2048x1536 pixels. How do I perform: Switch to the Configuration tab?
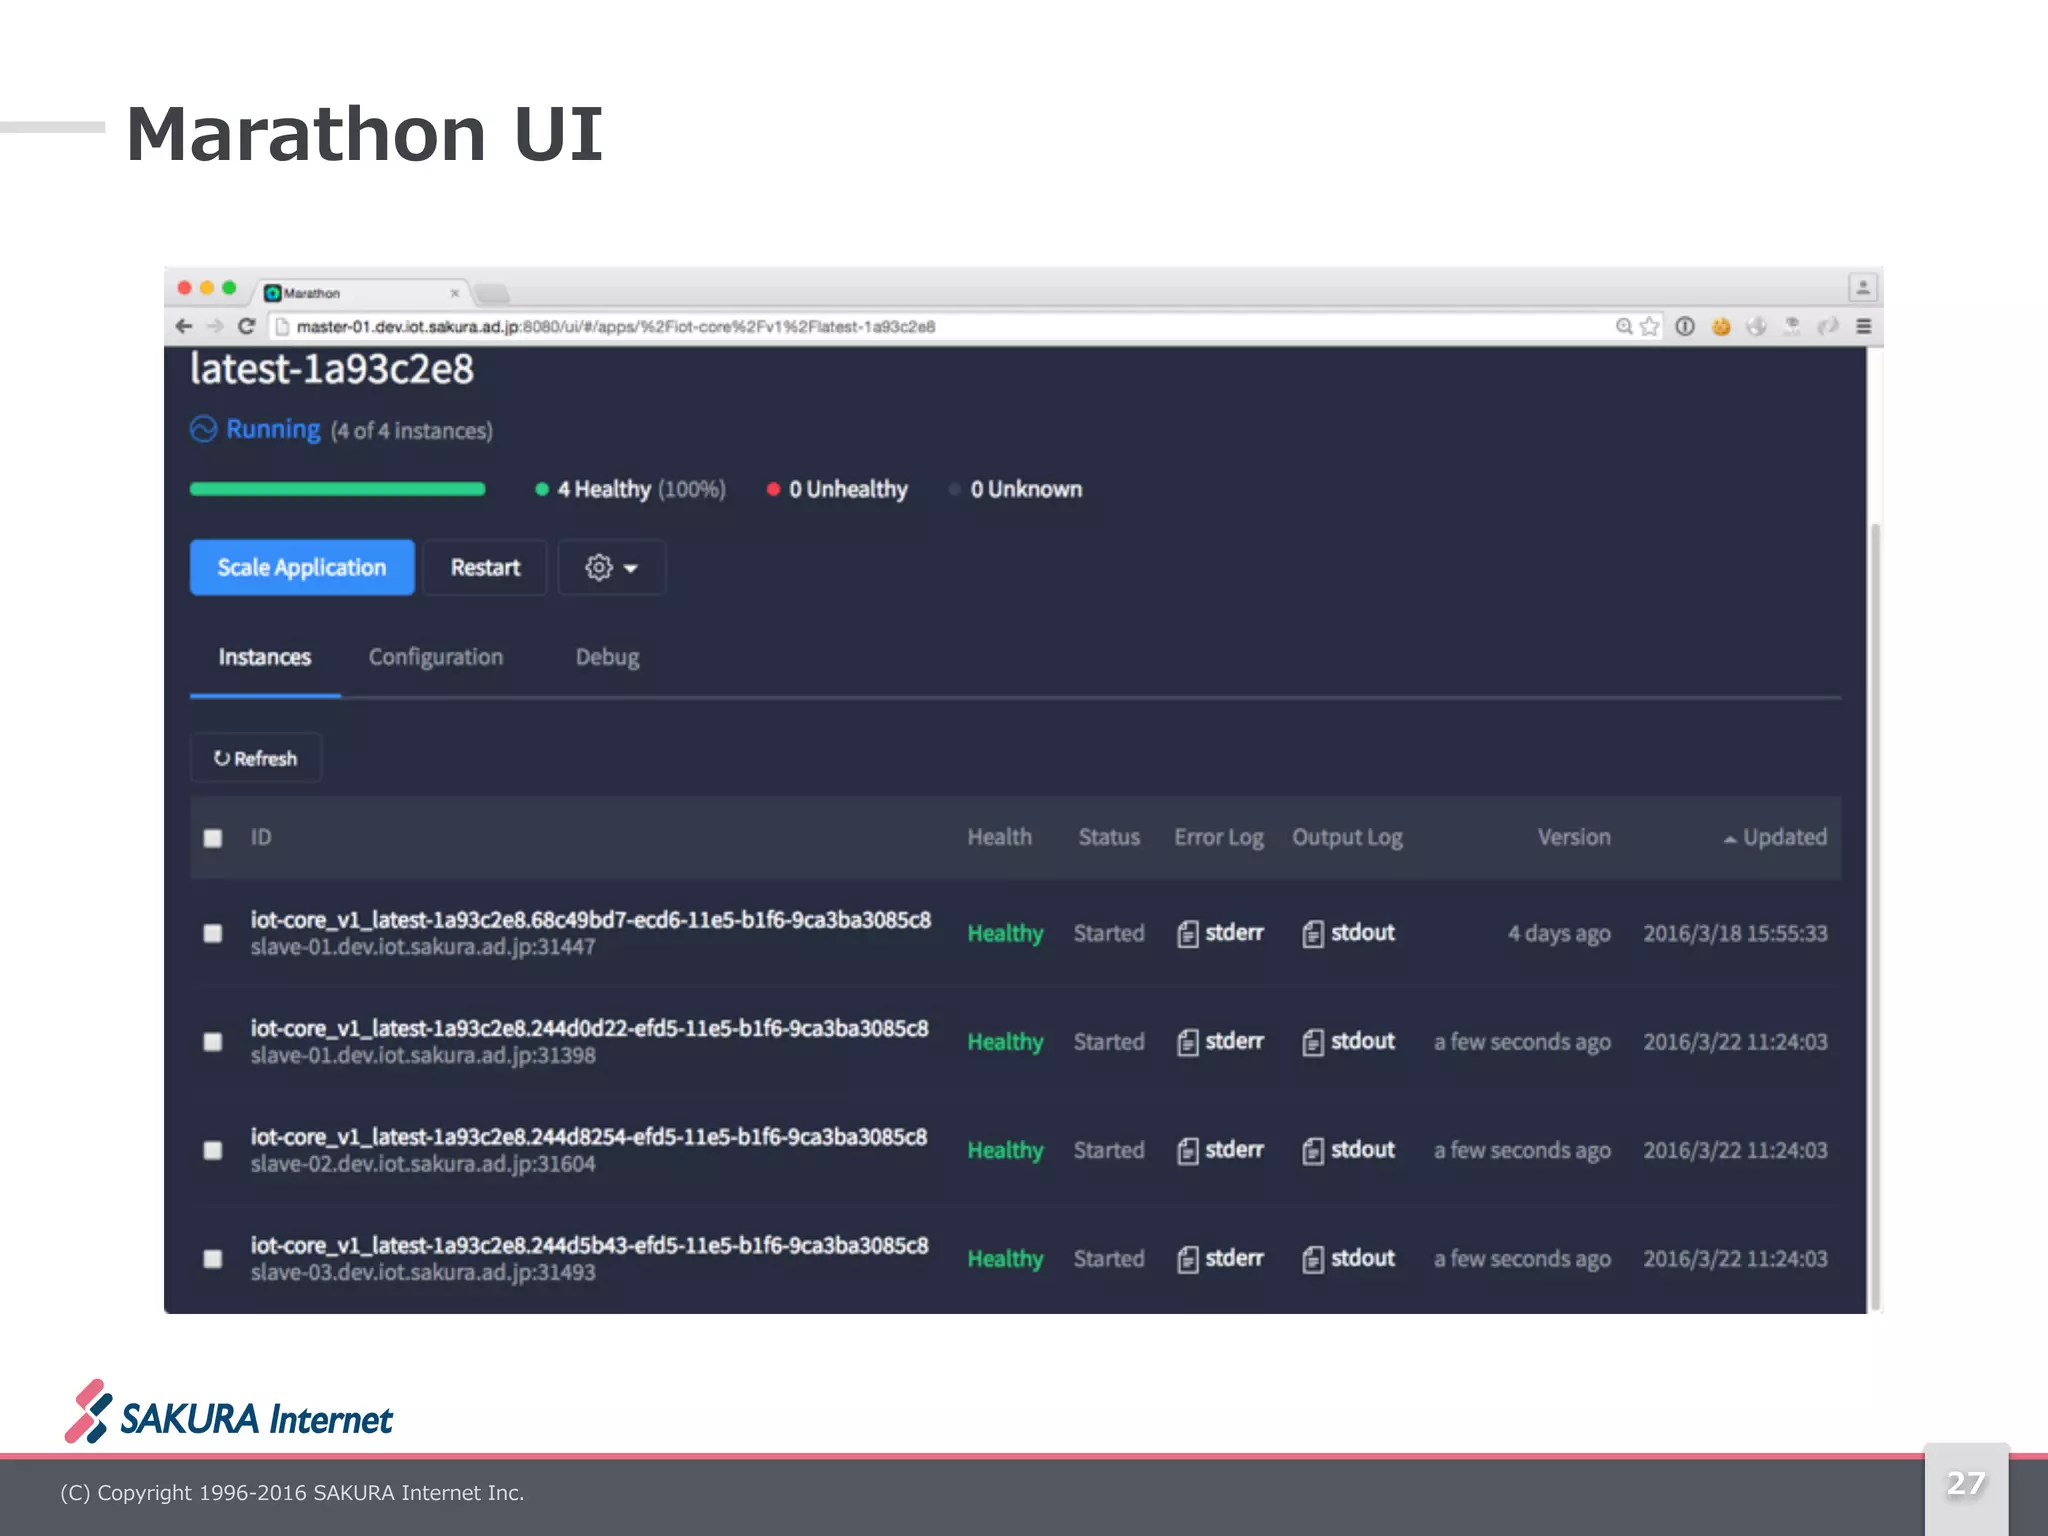[436, 657]
